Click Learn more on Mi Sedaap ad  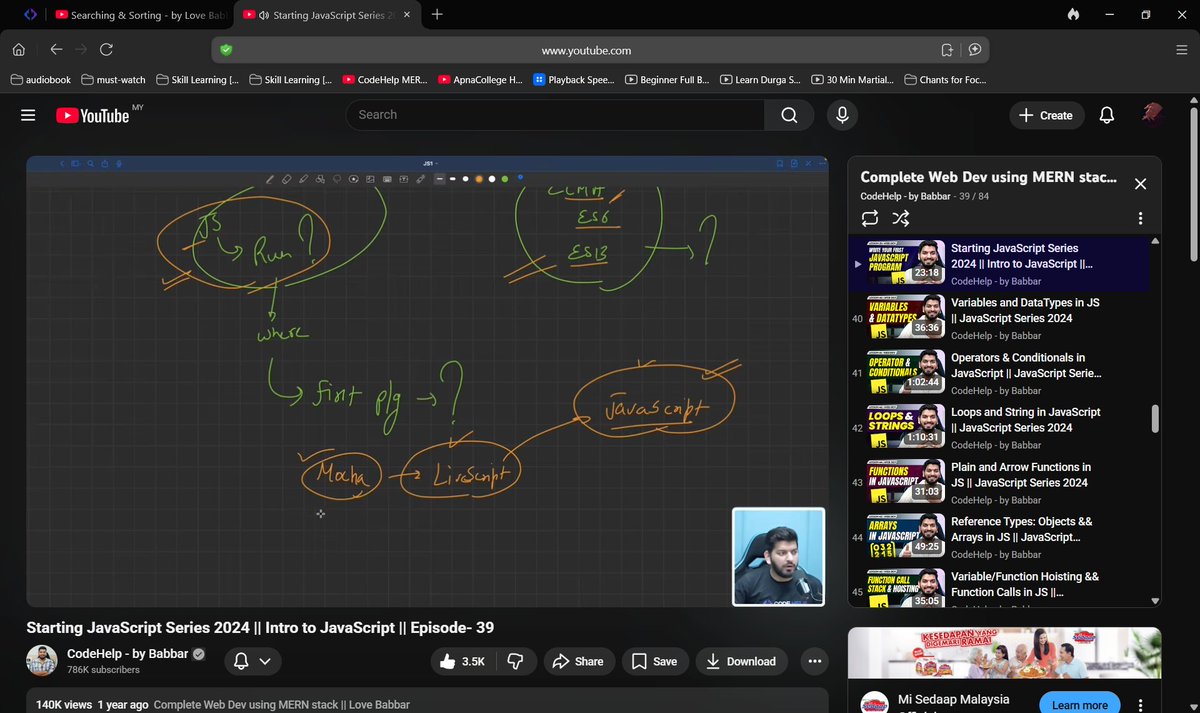pyautogui.click(x=1079, y=704)
